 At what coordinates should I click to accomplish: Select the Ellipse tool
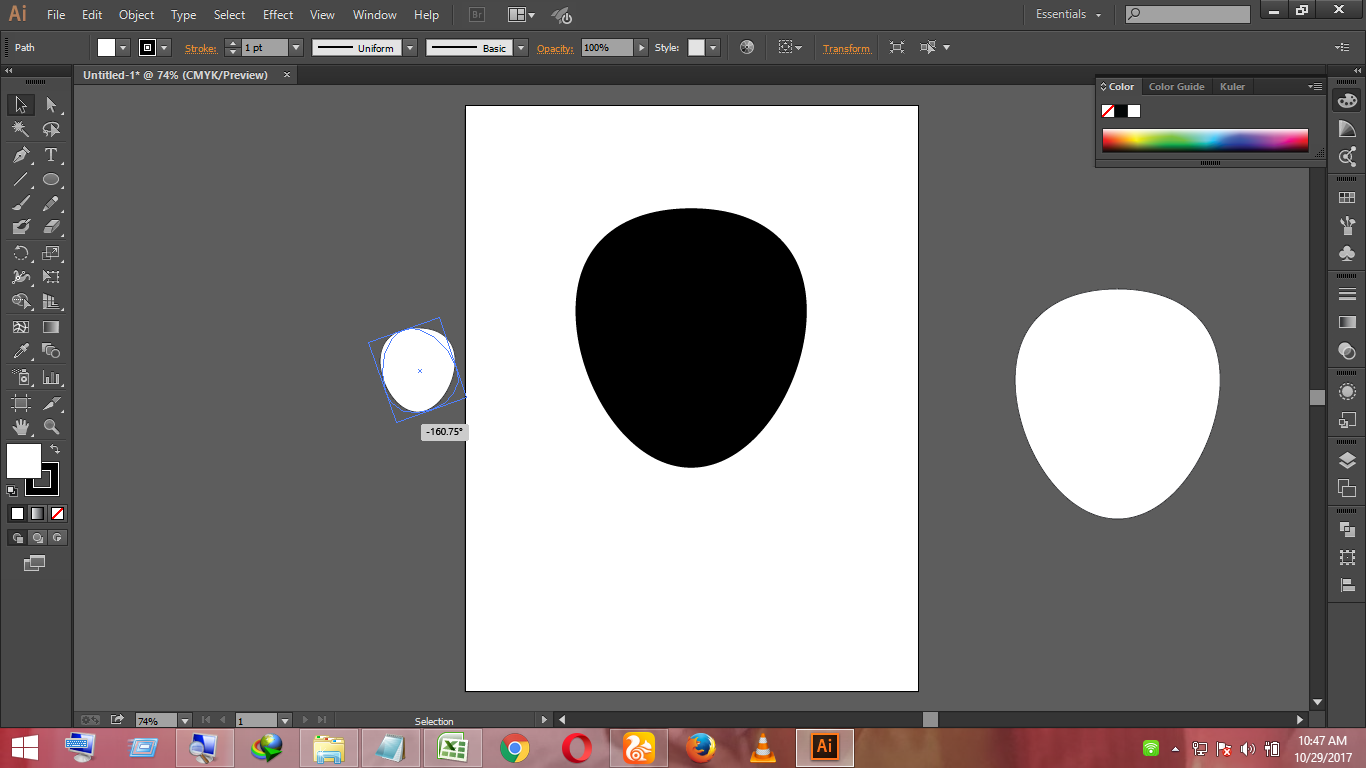click(51, 180)
